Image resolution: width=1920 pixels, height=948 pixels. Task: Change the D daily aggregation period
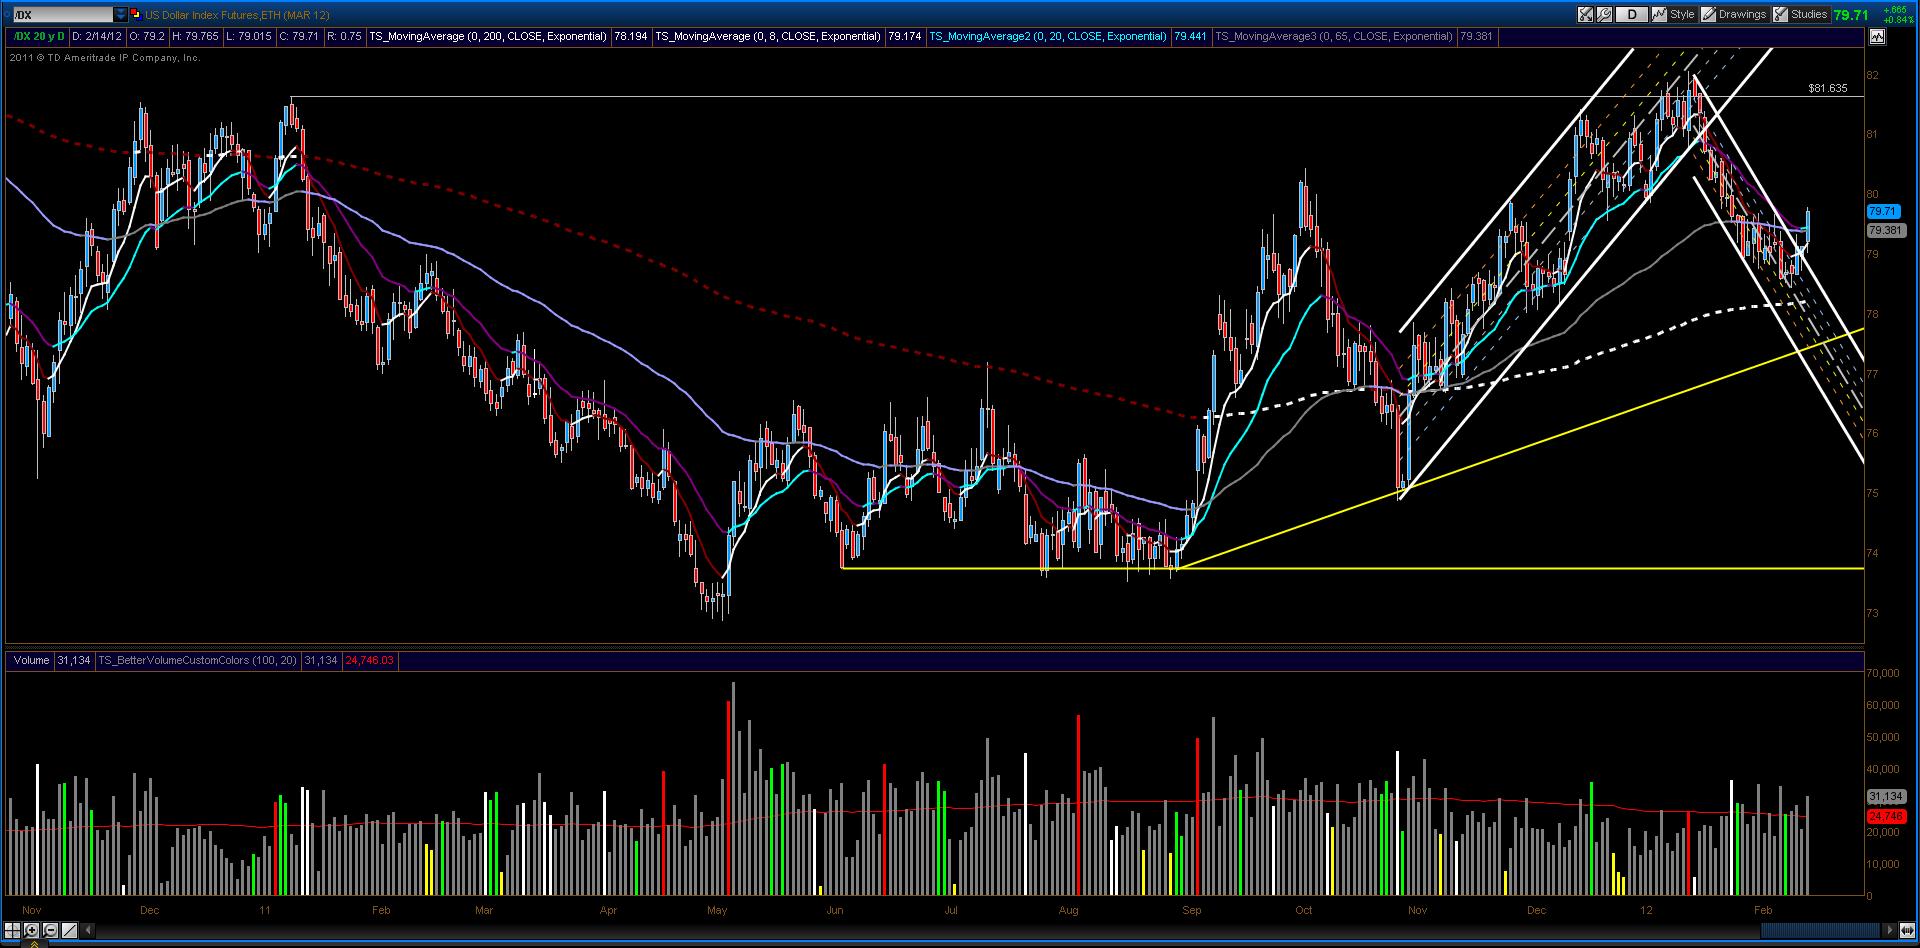point(1633,14)
